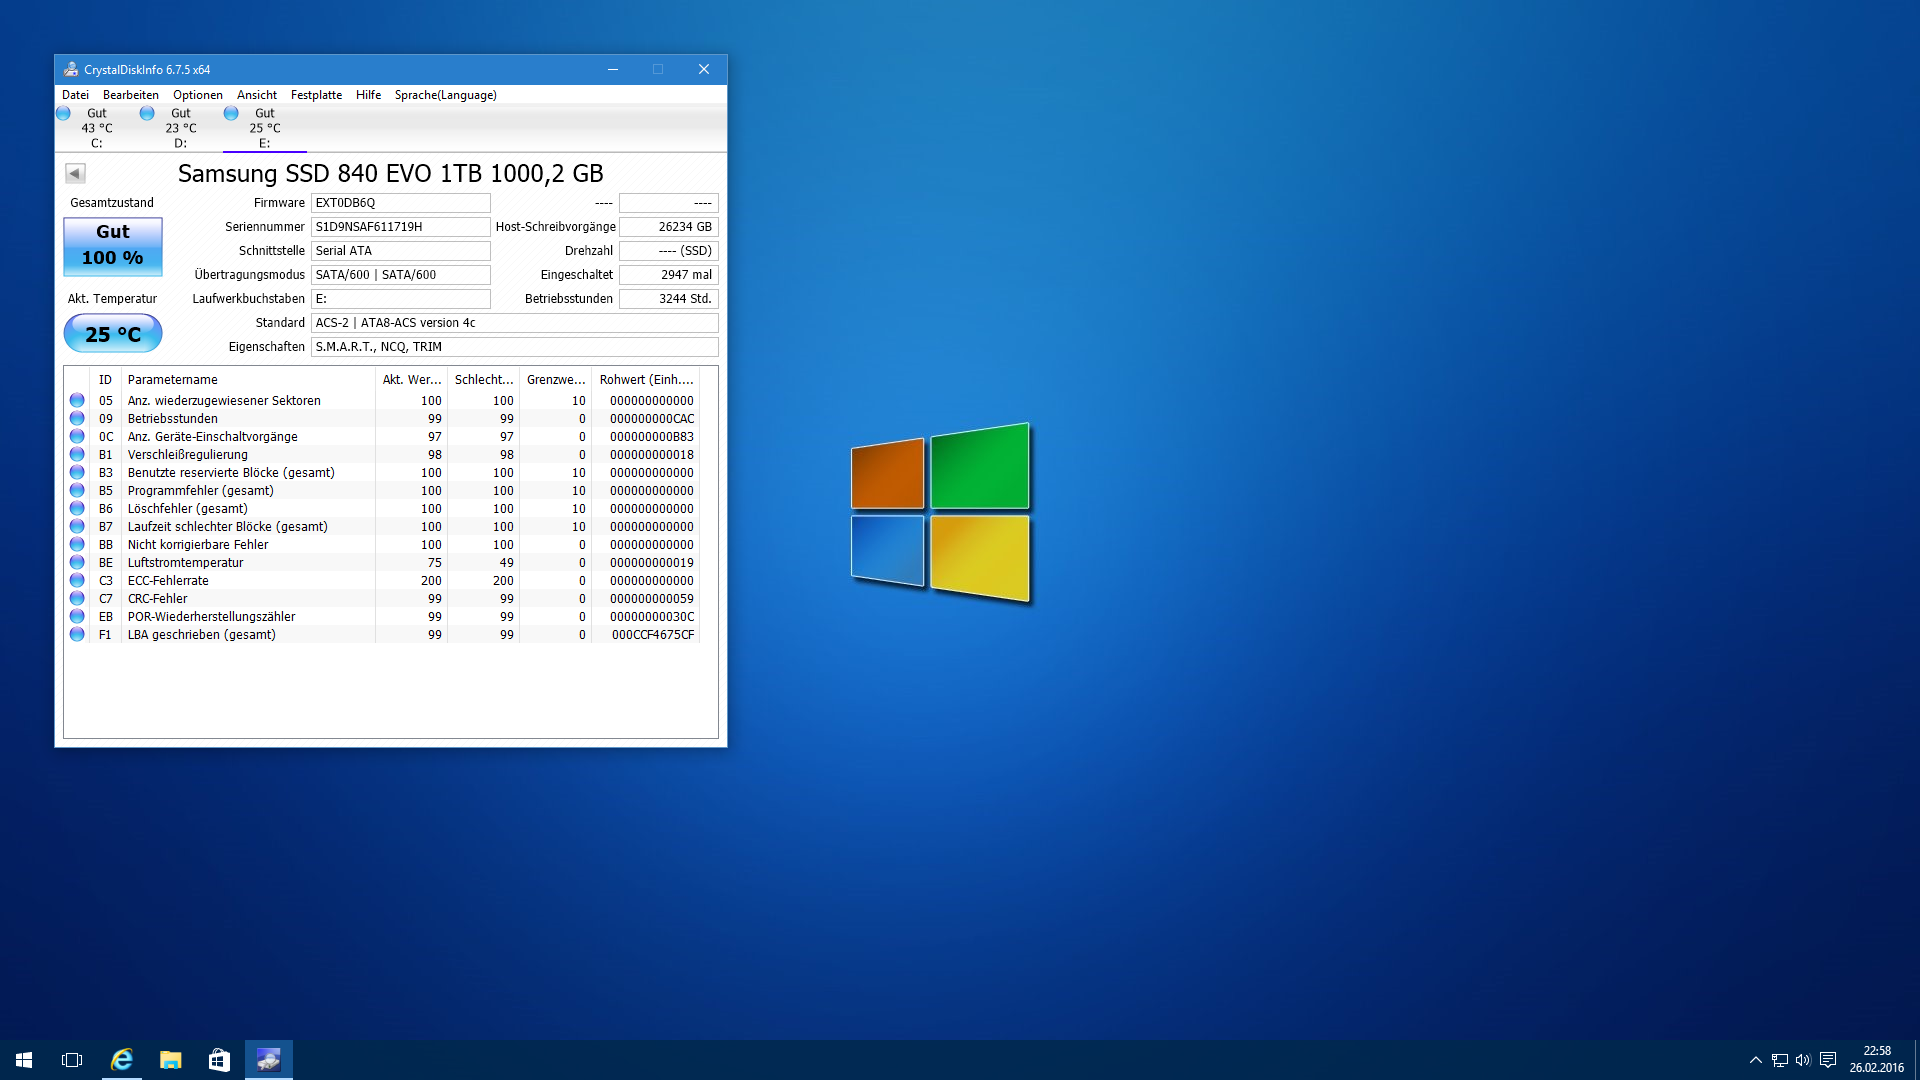Viewport: 1920px width, 1080px height.
Task: Open the Datei menu
Action: coord(75,95)
